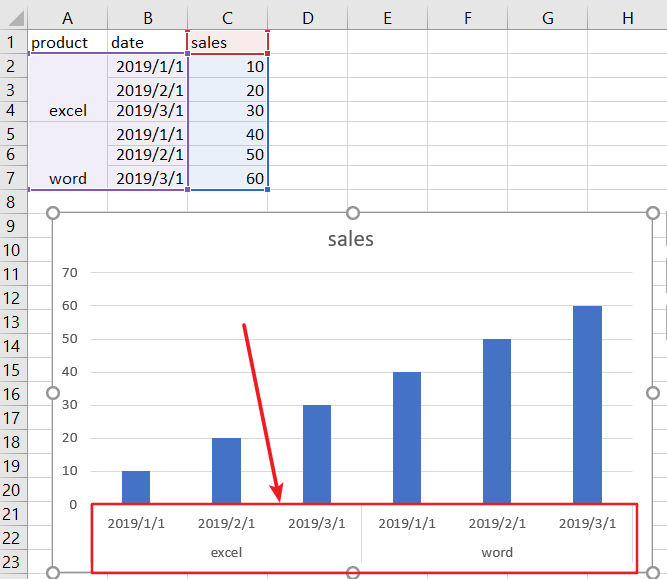667x579 pixels.
Task: Click the tallest bar with value 60
Action: coord(587,405)
